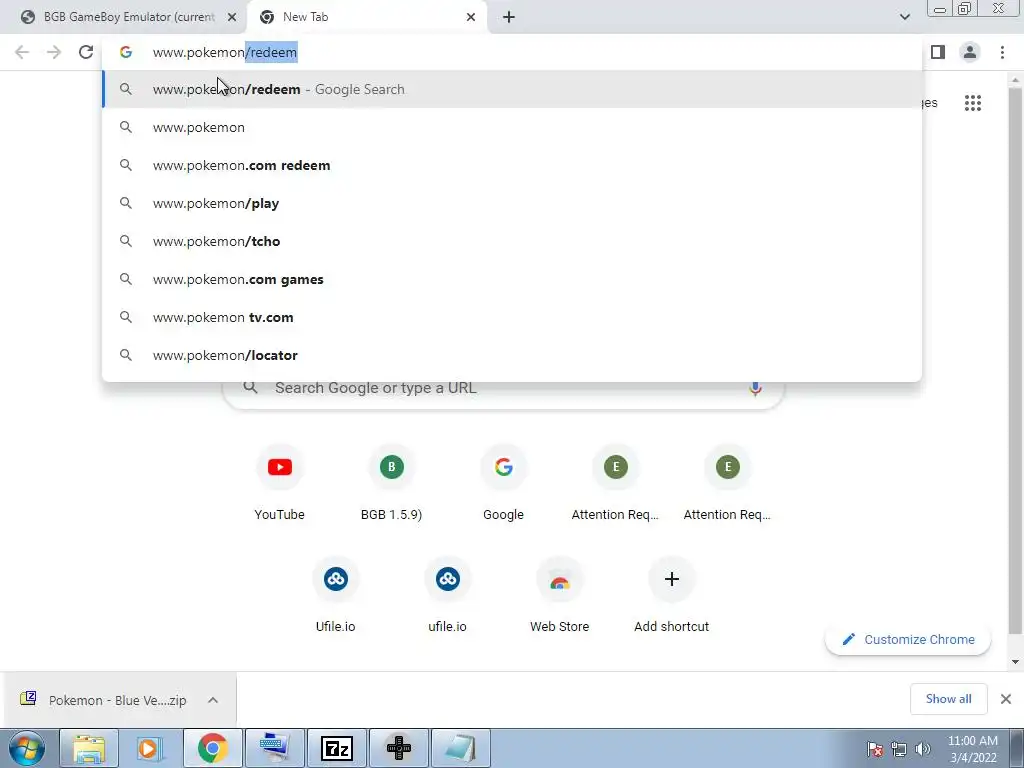The width and height of the screenshot is (1024, 768).
Task: Close the New Tab tab
Action: 471,17
